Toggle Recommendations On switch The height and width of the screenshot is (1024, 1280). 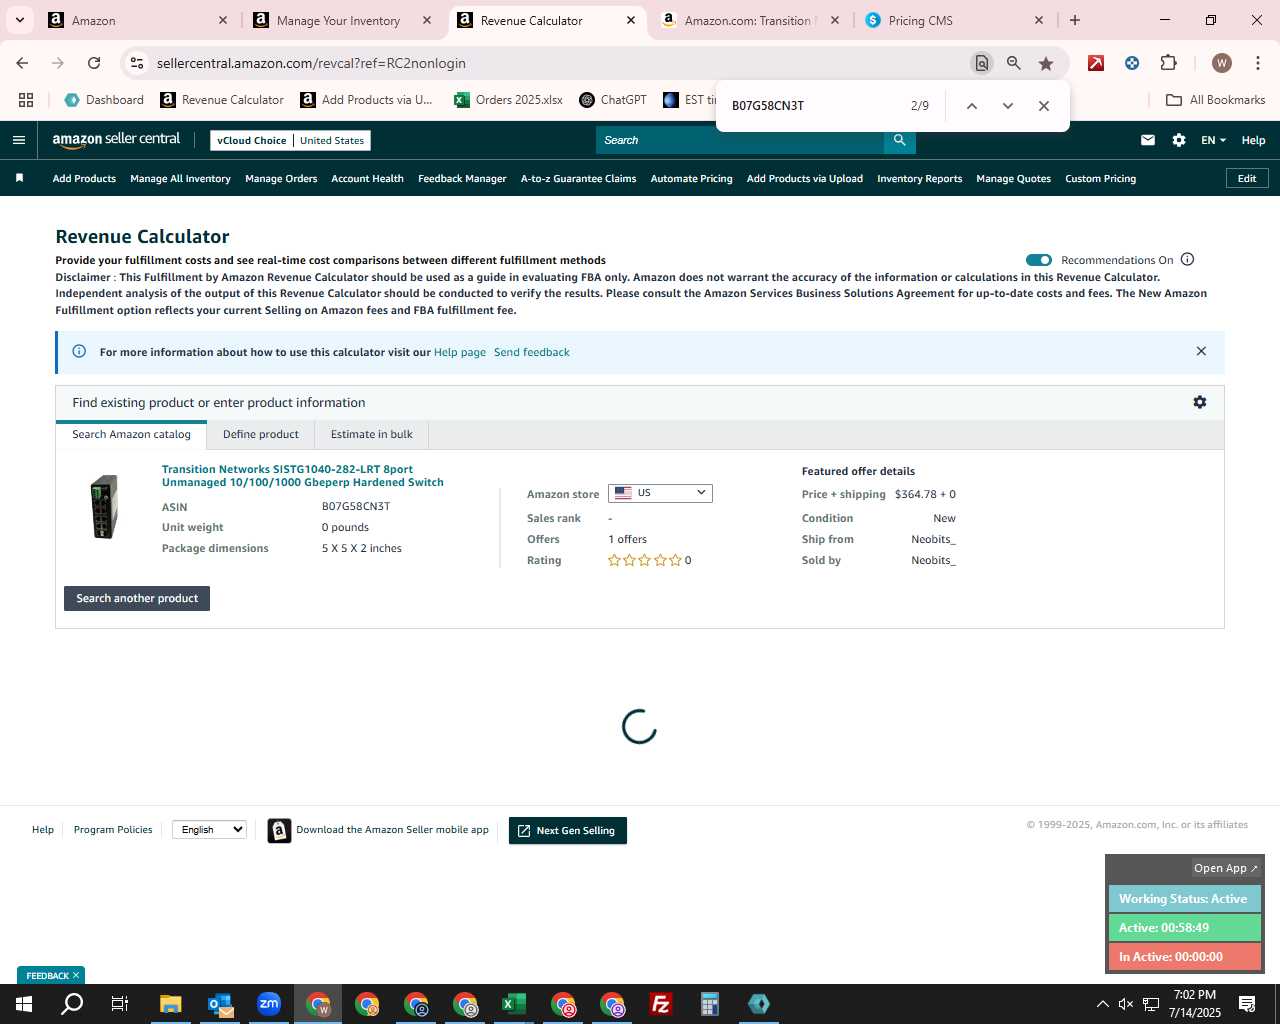click(1038, 260)
